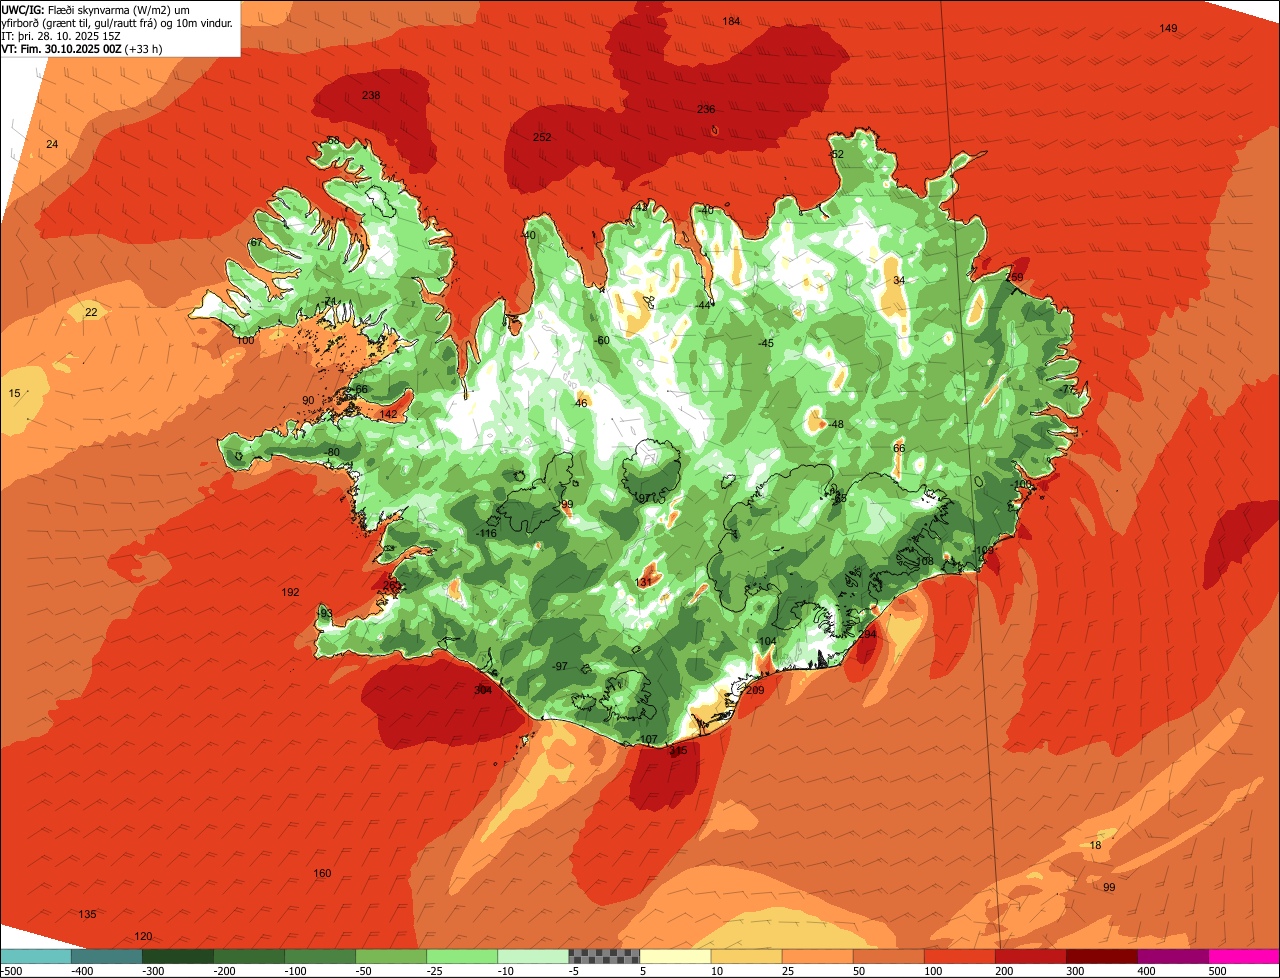
Task: Click the value -97 in southern Iceland
Action: coord(560,666)
